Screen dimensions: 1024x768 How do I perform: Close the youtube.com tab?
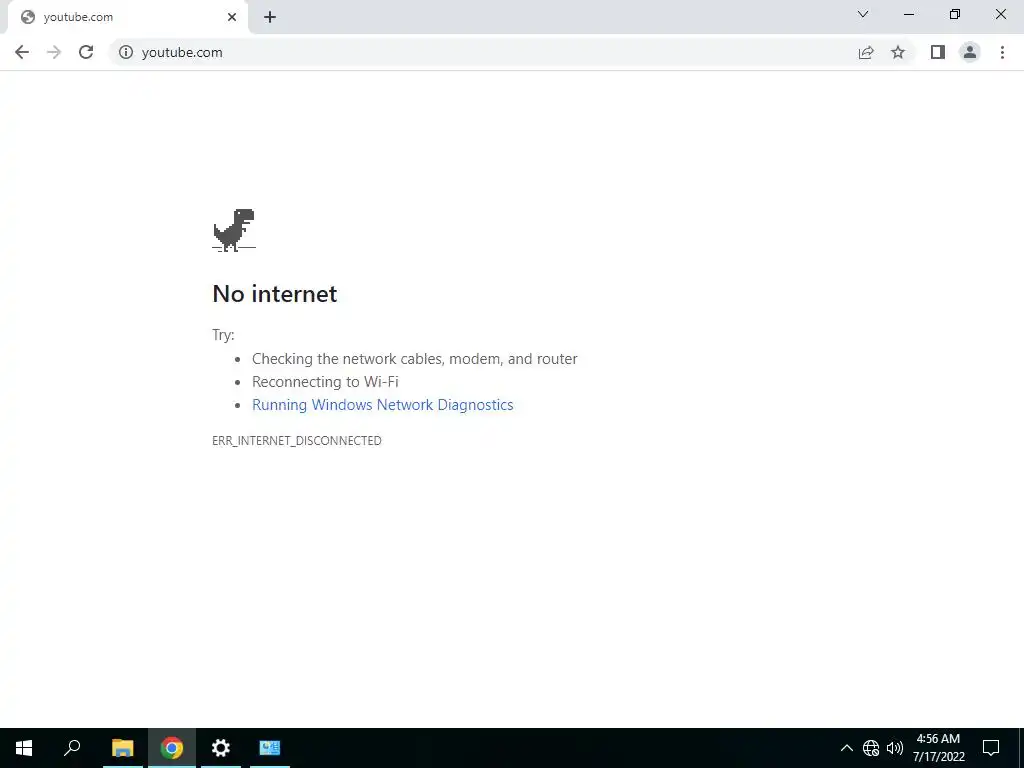tap(232, 17)
